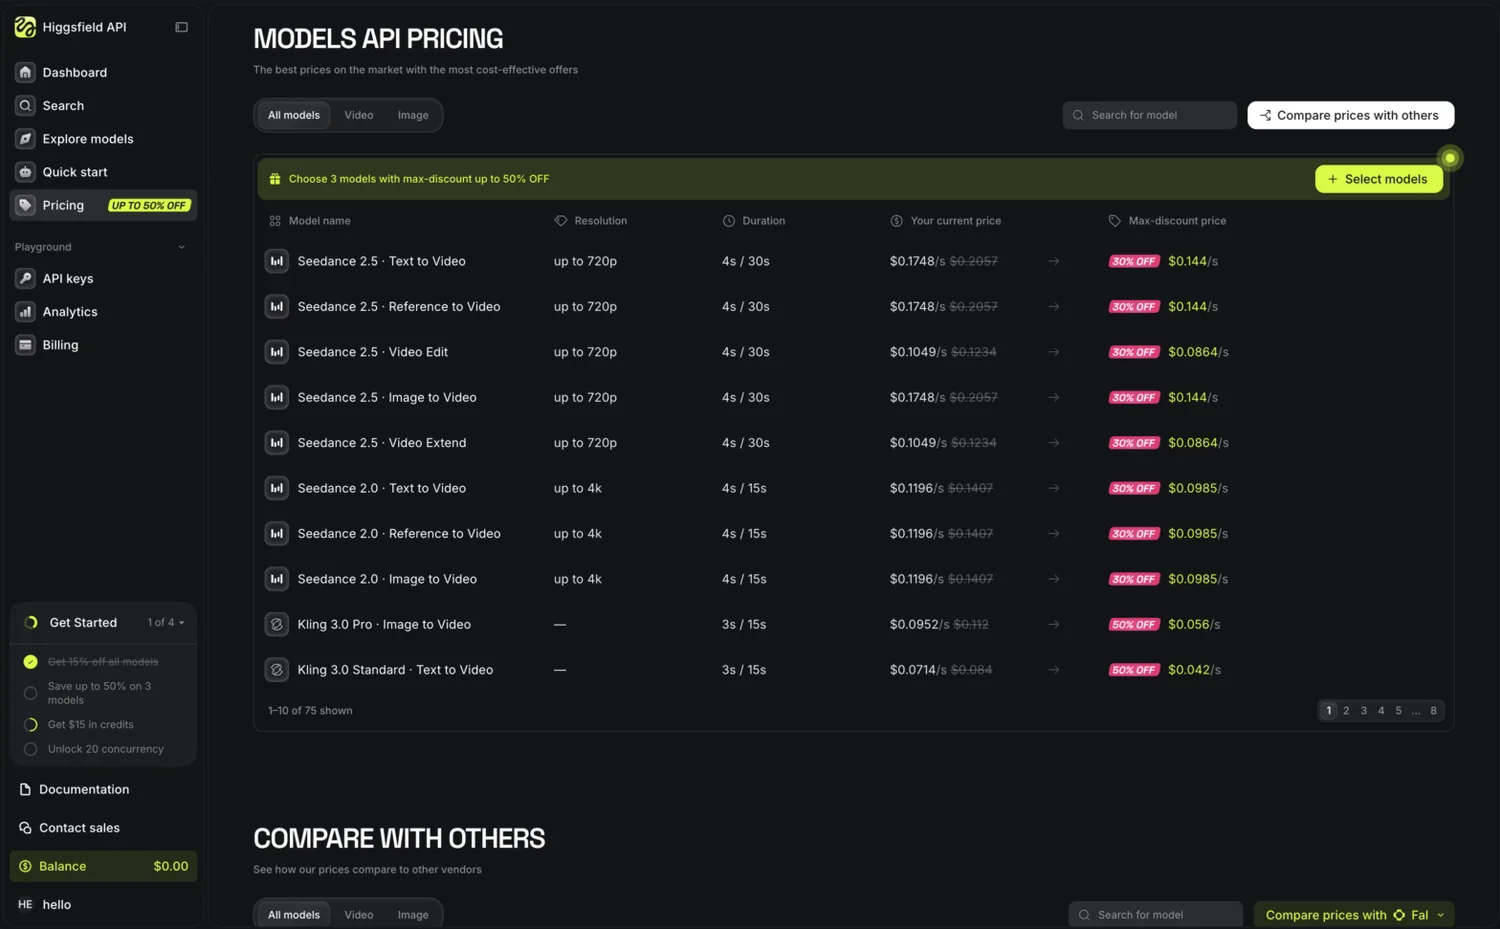Open the 'Compare prices with Fal' dropdown
The height and width of the screenshot is (929, 1500).
1354,915
